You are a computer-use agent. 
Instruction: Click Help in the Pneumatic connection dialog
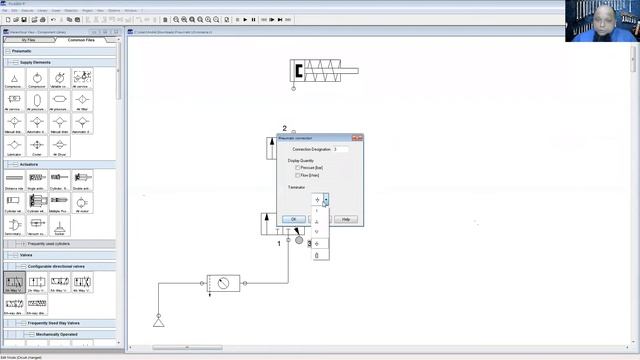click(x=346, y=220)
